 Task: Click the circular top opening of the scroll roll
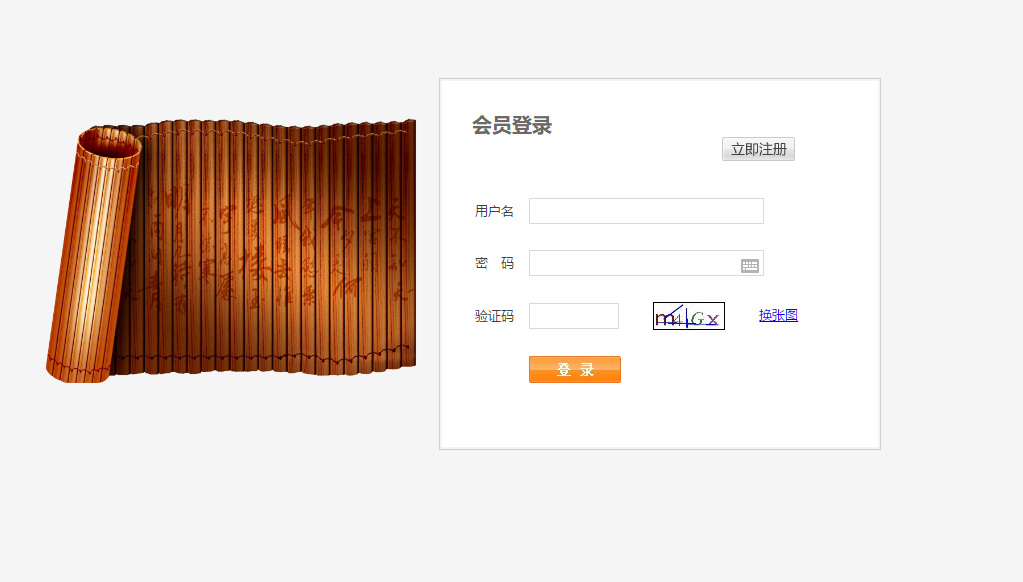(x=108, y=141)
